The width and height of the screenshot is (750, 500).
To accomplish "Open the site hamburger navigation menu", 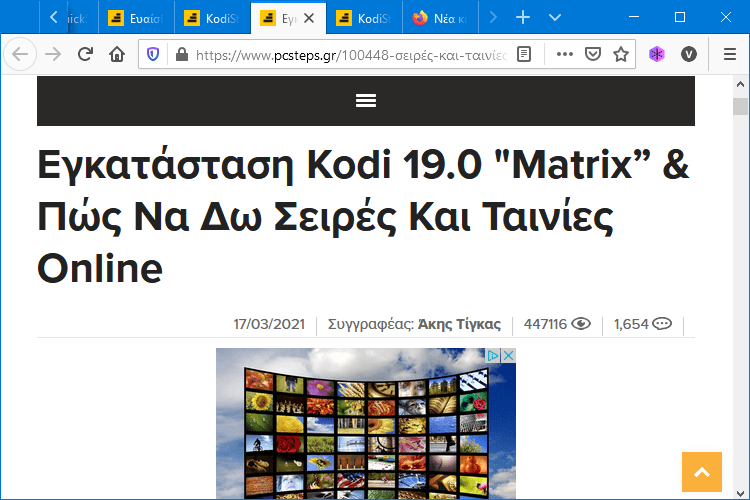I will point(366,100).
